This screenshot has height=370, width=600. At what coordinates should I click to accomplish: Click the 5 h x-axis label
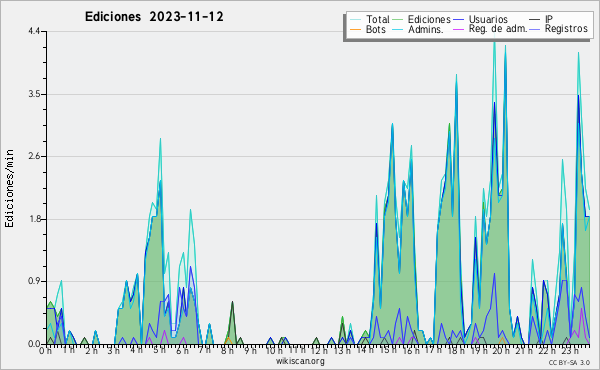(159, 351)
